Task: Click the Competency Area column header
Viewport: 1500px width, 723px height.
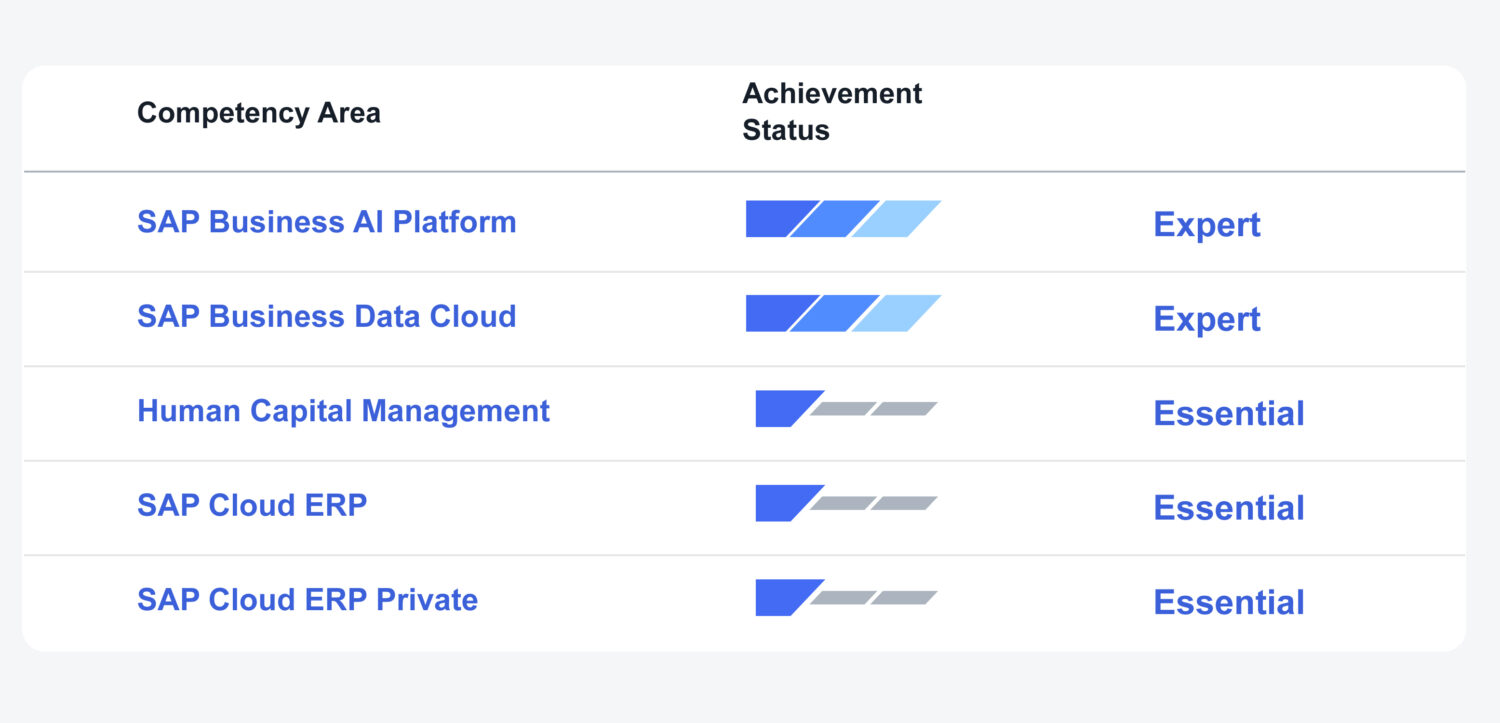Action: 259,113
